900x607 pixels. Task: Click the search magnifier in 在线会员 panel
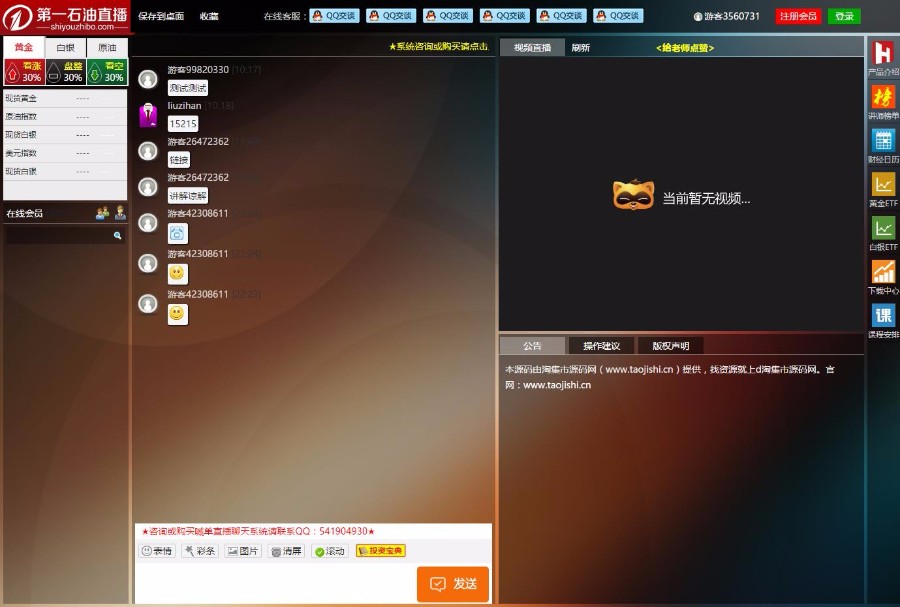pyautogui.click(x=118, y=235)
